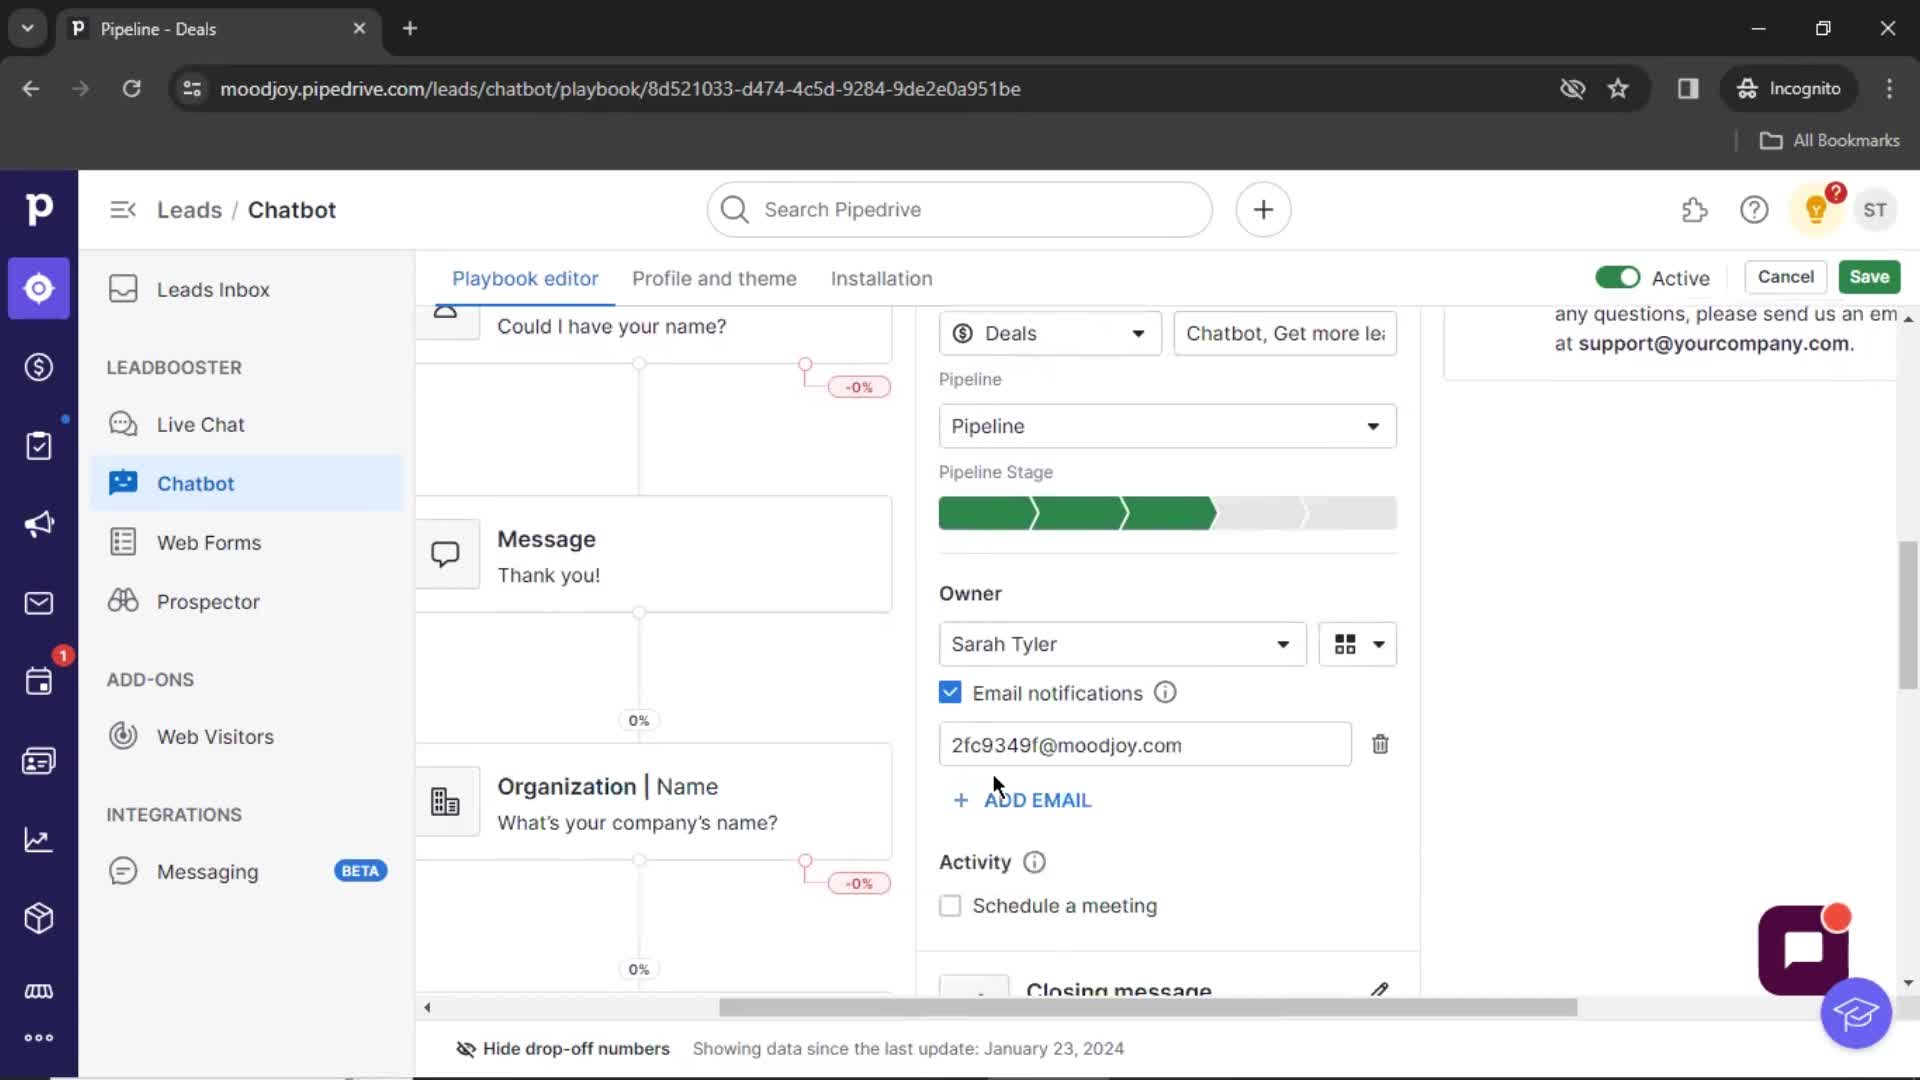Open Prospector in the sidebar

click(x=246, y=601)
